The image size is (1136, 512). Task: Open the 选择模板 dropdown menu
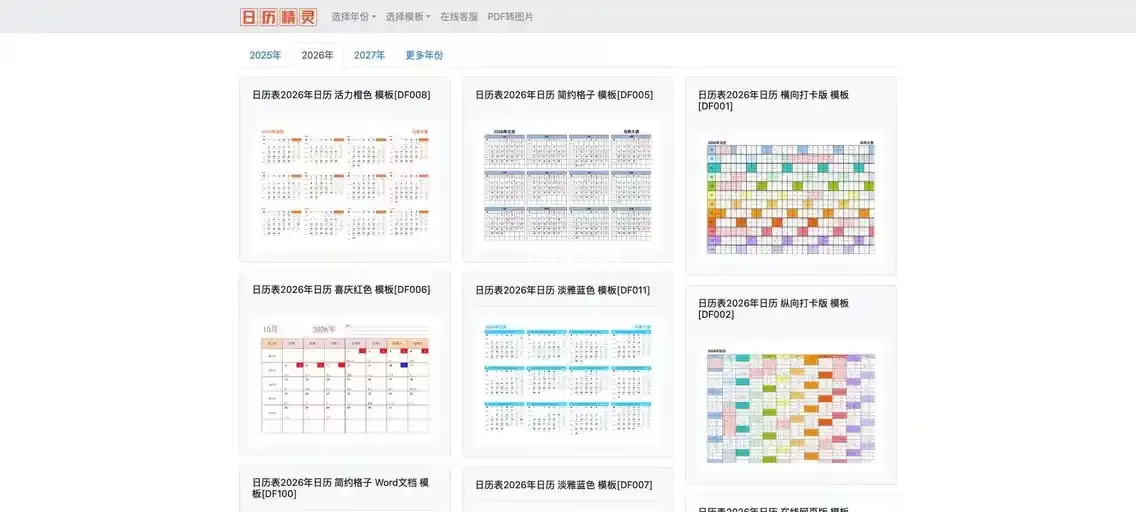[x=408, y=17]
